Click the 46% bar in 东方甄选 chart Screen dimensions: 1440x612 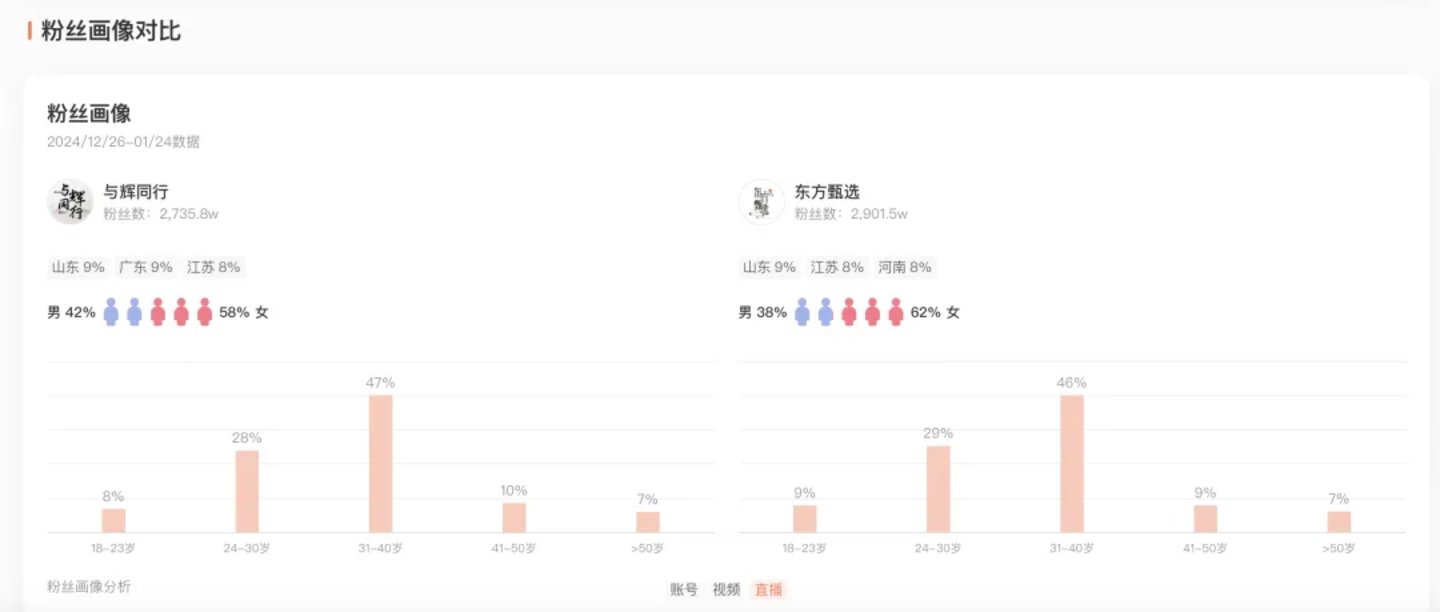[x=1072, y=464]
